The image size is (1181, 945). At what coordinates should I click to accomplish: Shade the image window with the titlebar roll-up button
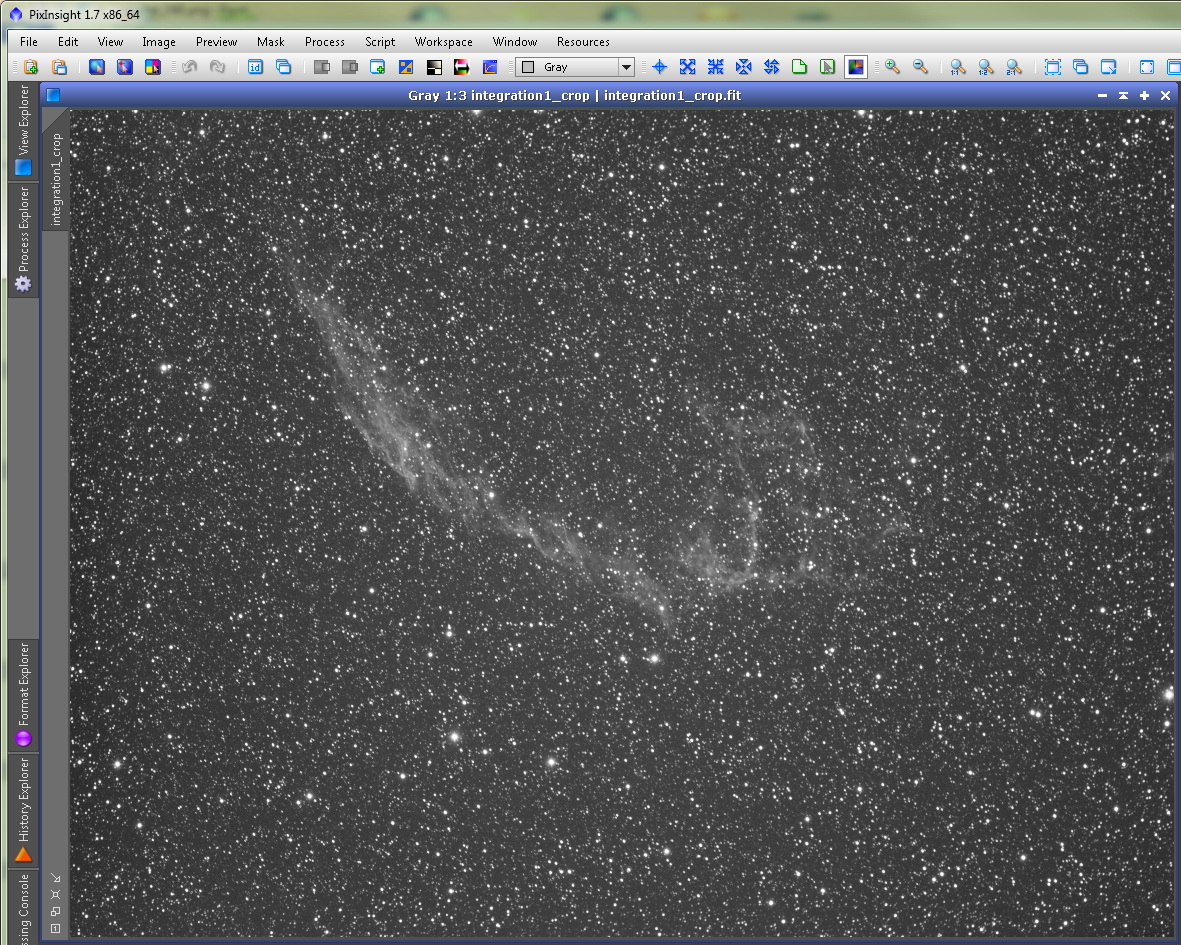pos(1123,96)
